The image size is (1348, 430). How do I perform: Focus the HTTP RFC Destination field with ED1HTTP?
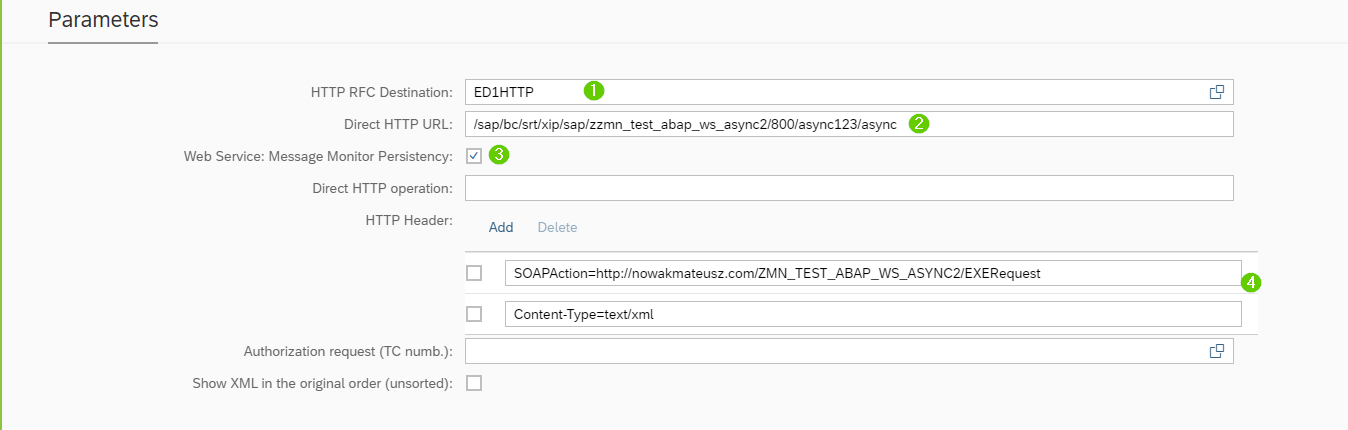830,92
